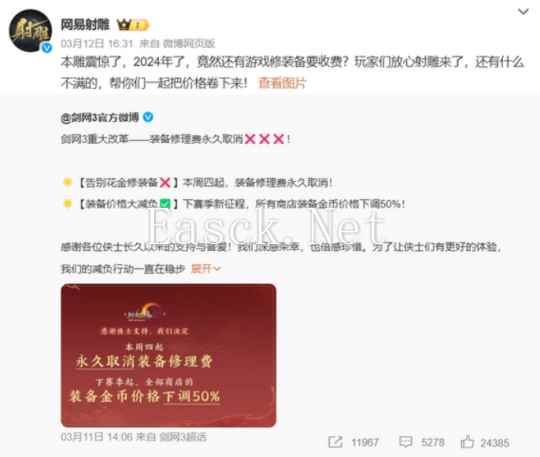Open the post options chevron menu

[x=523, y=12]
